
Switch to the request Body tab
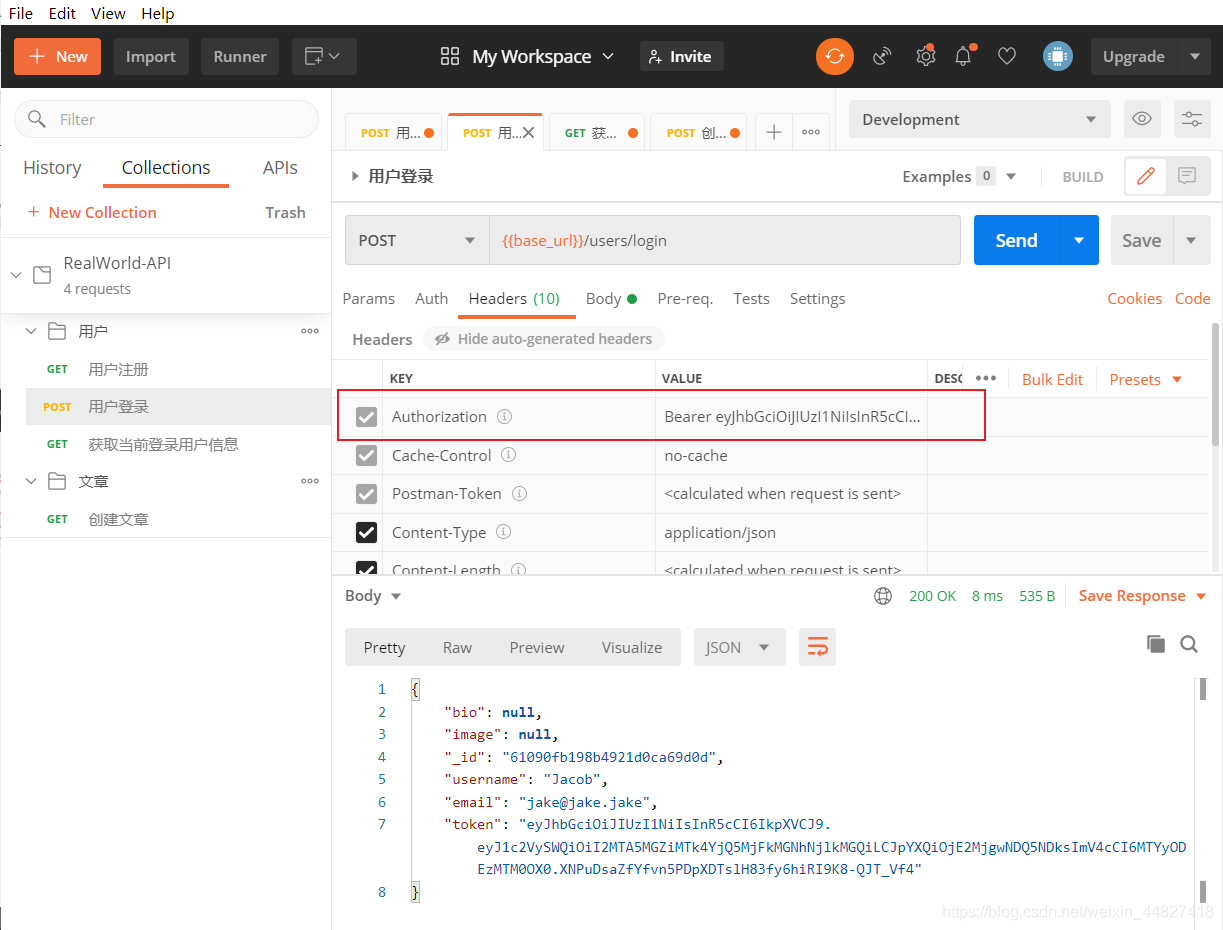[611, 298]
